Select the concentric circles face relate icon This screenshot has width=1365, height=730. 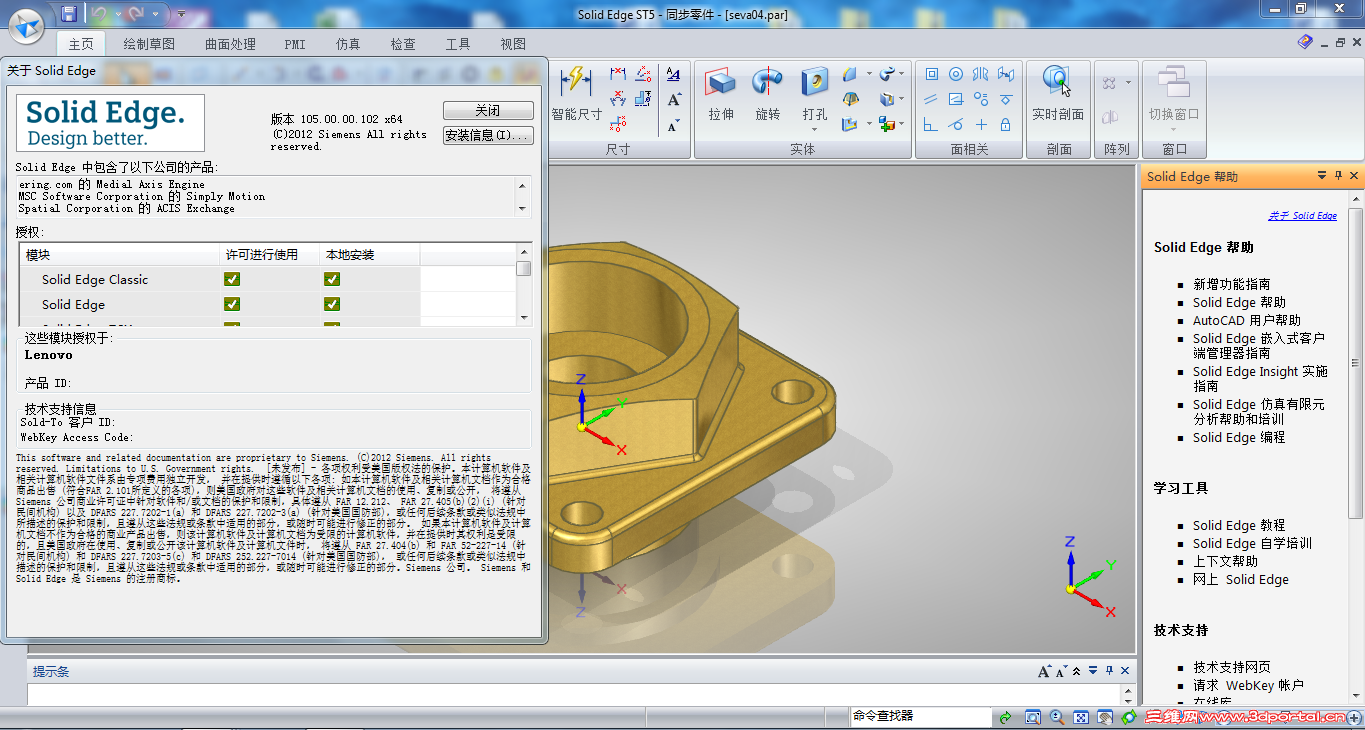coord(956,74)
